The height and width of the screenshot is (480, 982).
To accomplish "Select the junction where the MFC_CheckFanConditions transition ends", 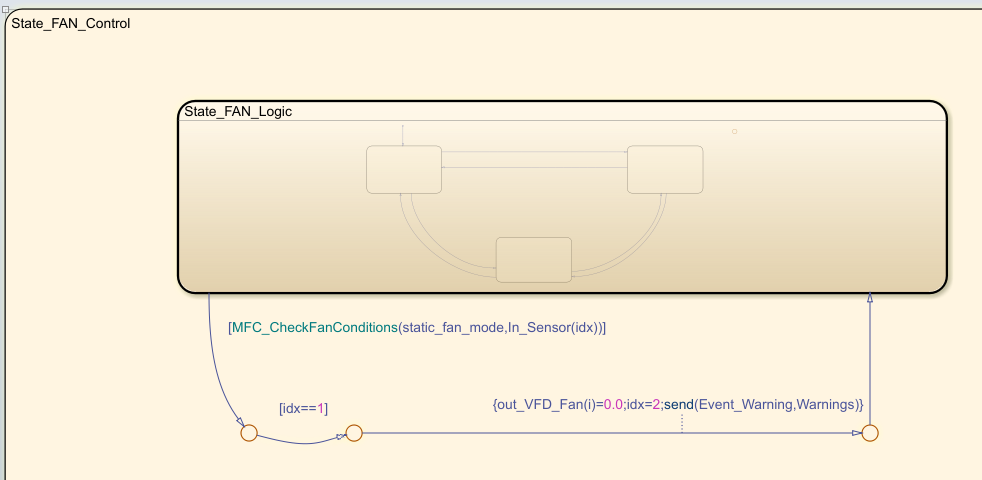I will coord(249,432).
